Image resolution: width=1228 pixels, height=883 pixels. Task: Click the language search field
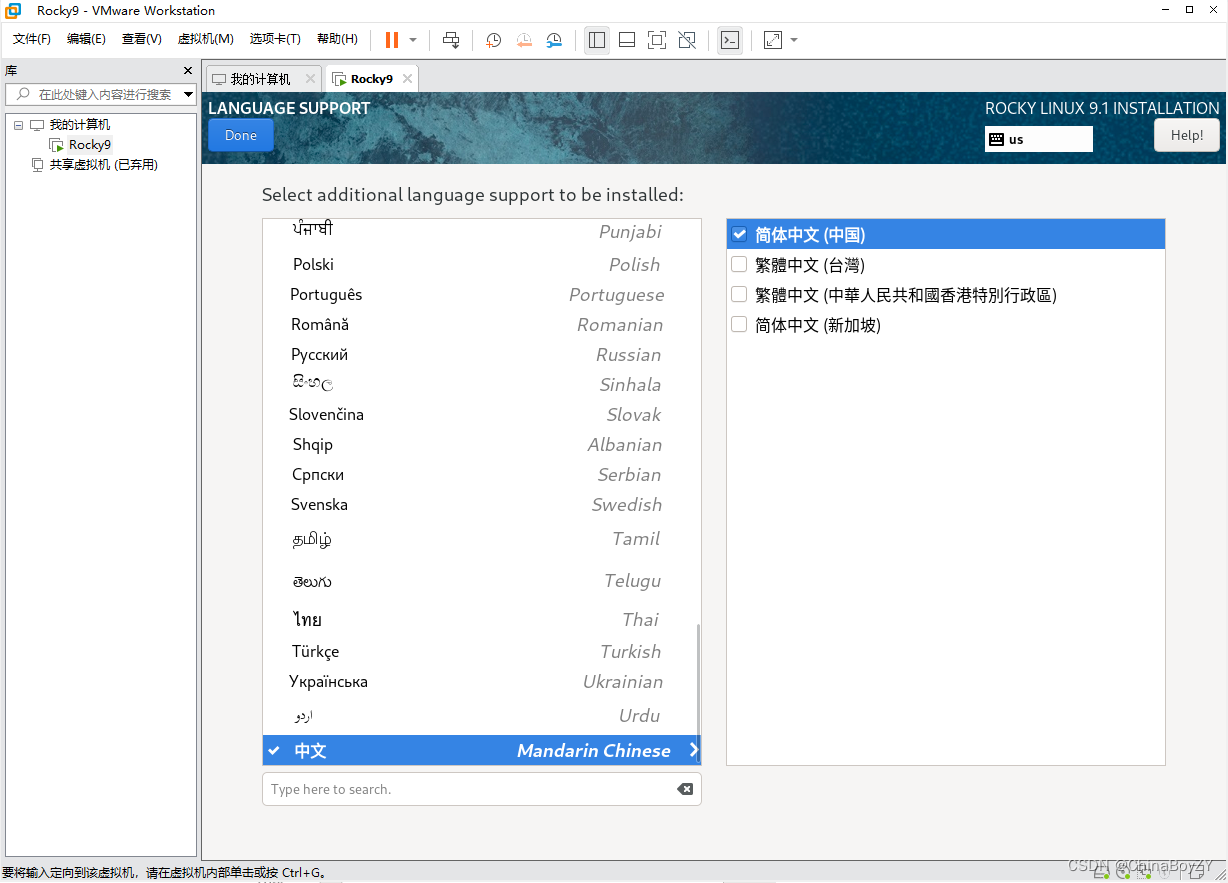point(482,789)
